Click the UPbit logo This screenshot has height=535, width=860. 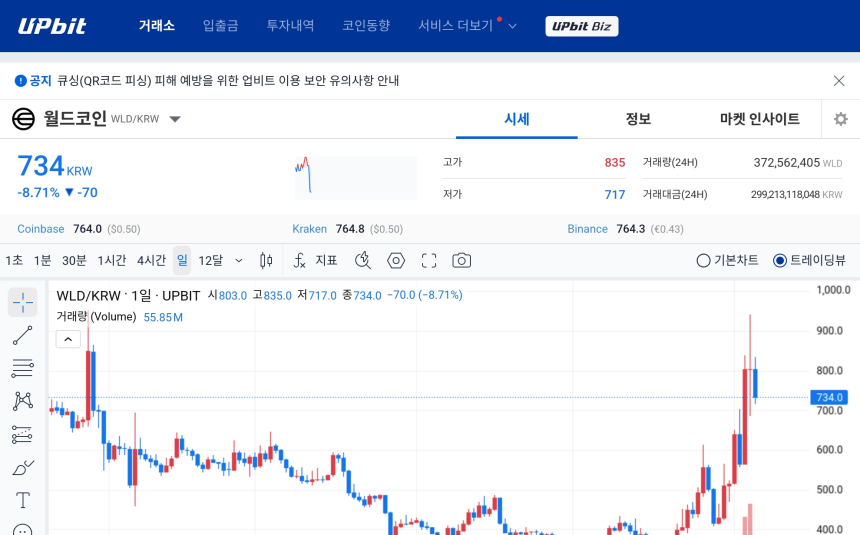click(52, 26)
